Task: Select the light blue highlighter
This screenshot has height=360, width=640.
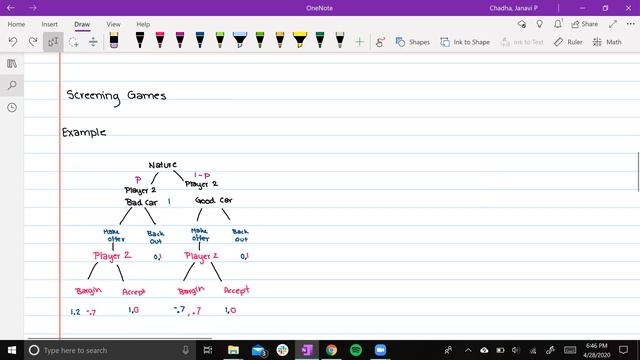Action: [x=240, y=40]
